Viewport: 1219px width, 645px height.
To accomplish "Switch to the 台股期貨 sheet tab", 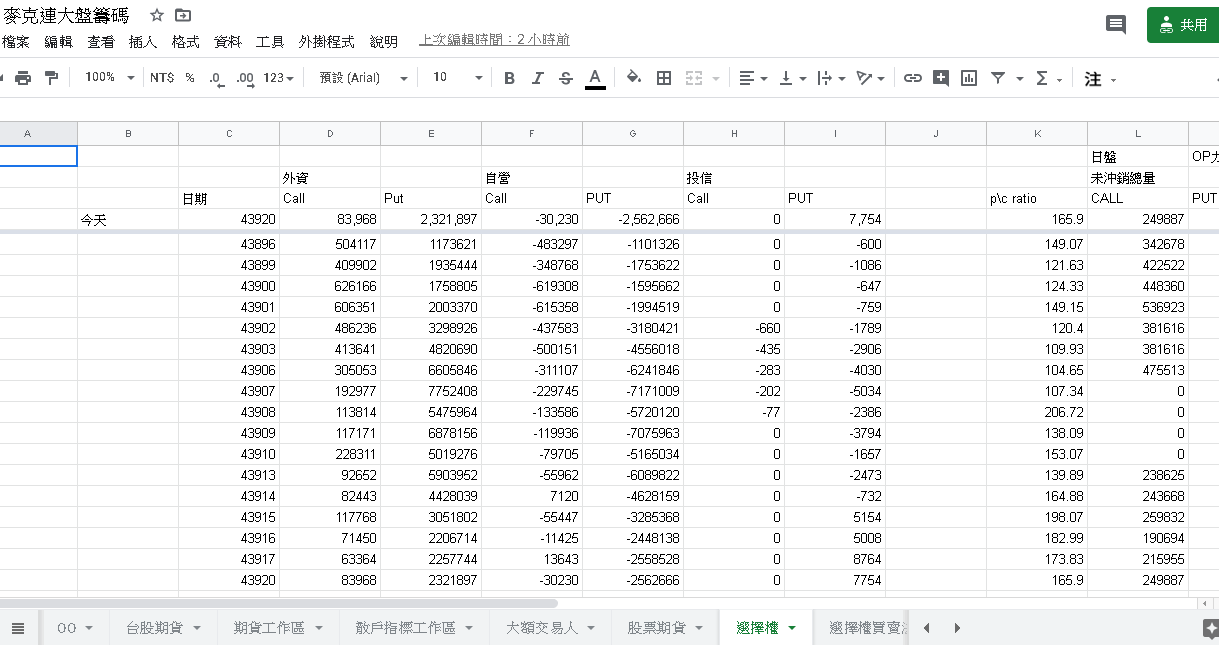I will (163, 628).
